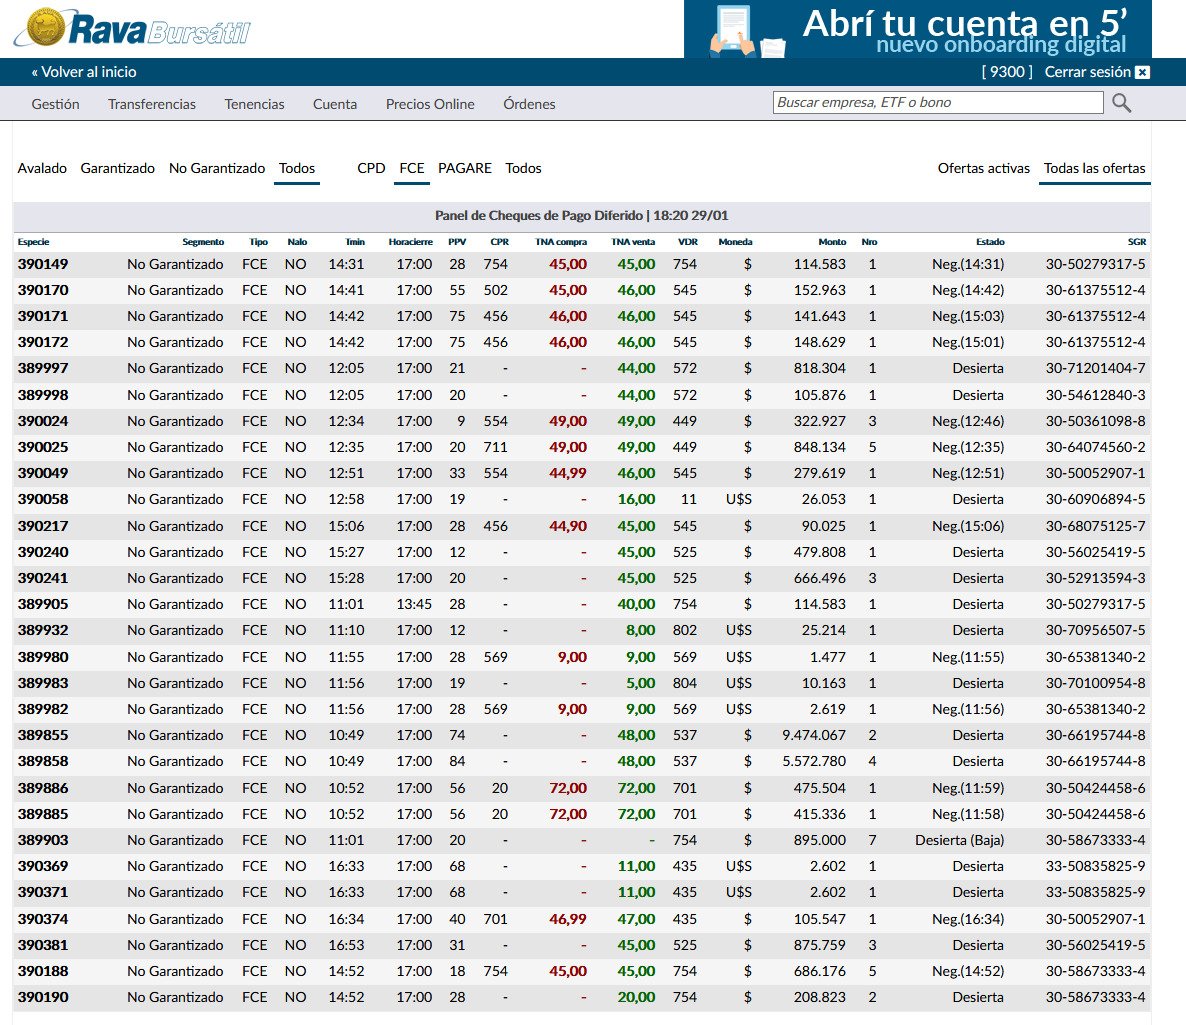Open the Precios Online menu
Screen dimensions: 1186x1025
coord(430,104)
